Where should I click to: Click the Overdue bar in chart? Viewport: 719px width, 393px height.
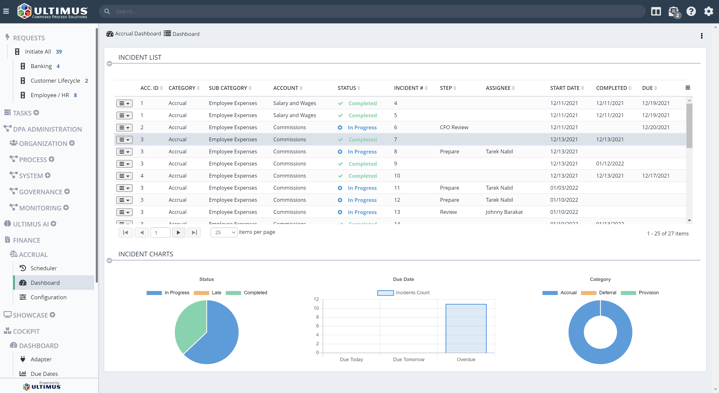coord(466,328)
